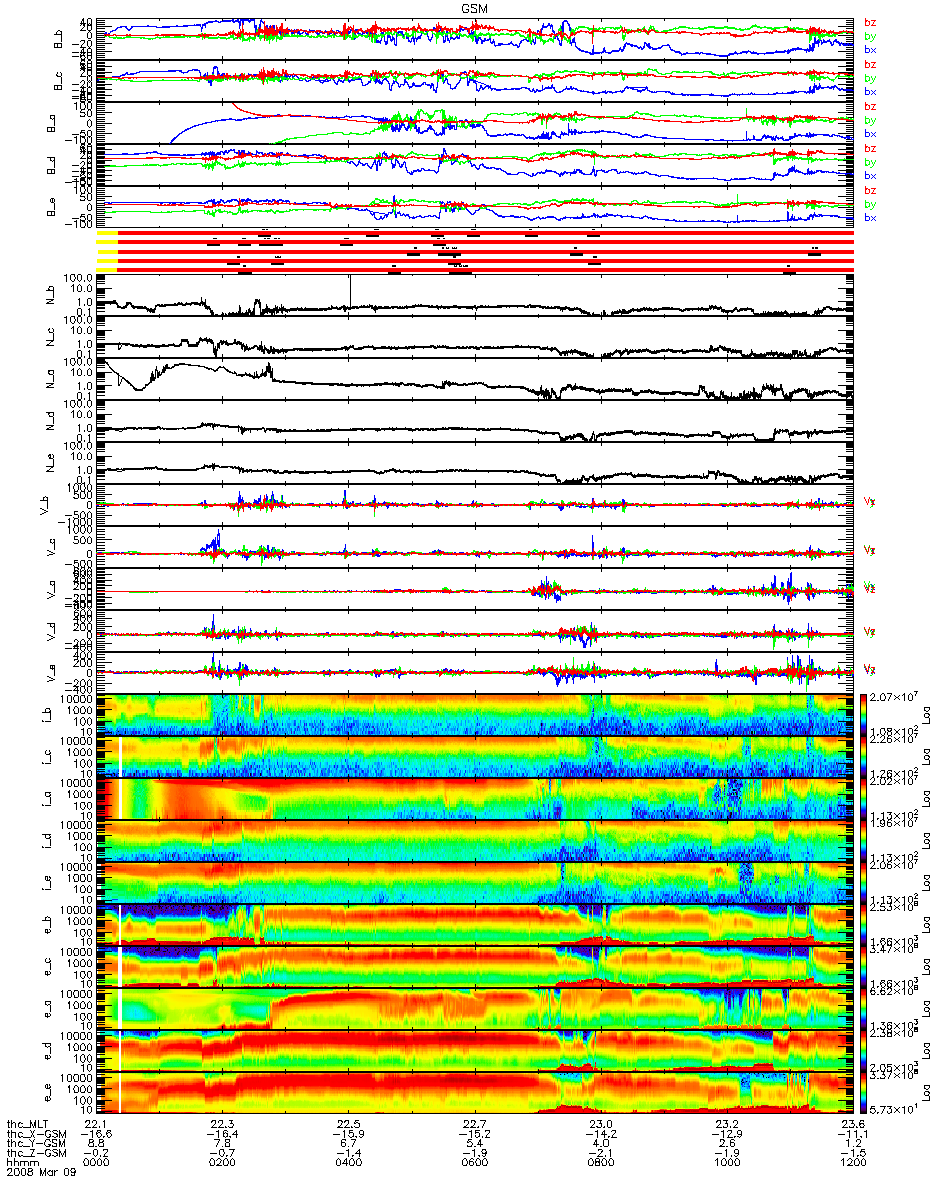Image resolution: width=930 pixels, height=1200 pixels.
Task: Click the Z-GSM value -1.4
Action: point(348,1154)
